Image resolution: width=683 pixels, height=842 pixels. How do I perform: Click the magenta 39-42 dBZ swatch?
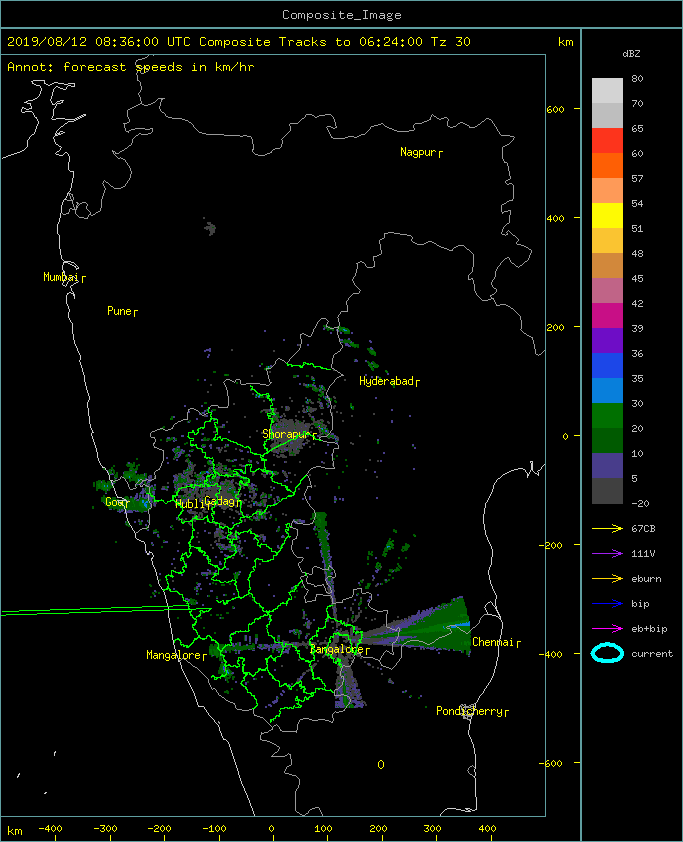tap(607, 315)
